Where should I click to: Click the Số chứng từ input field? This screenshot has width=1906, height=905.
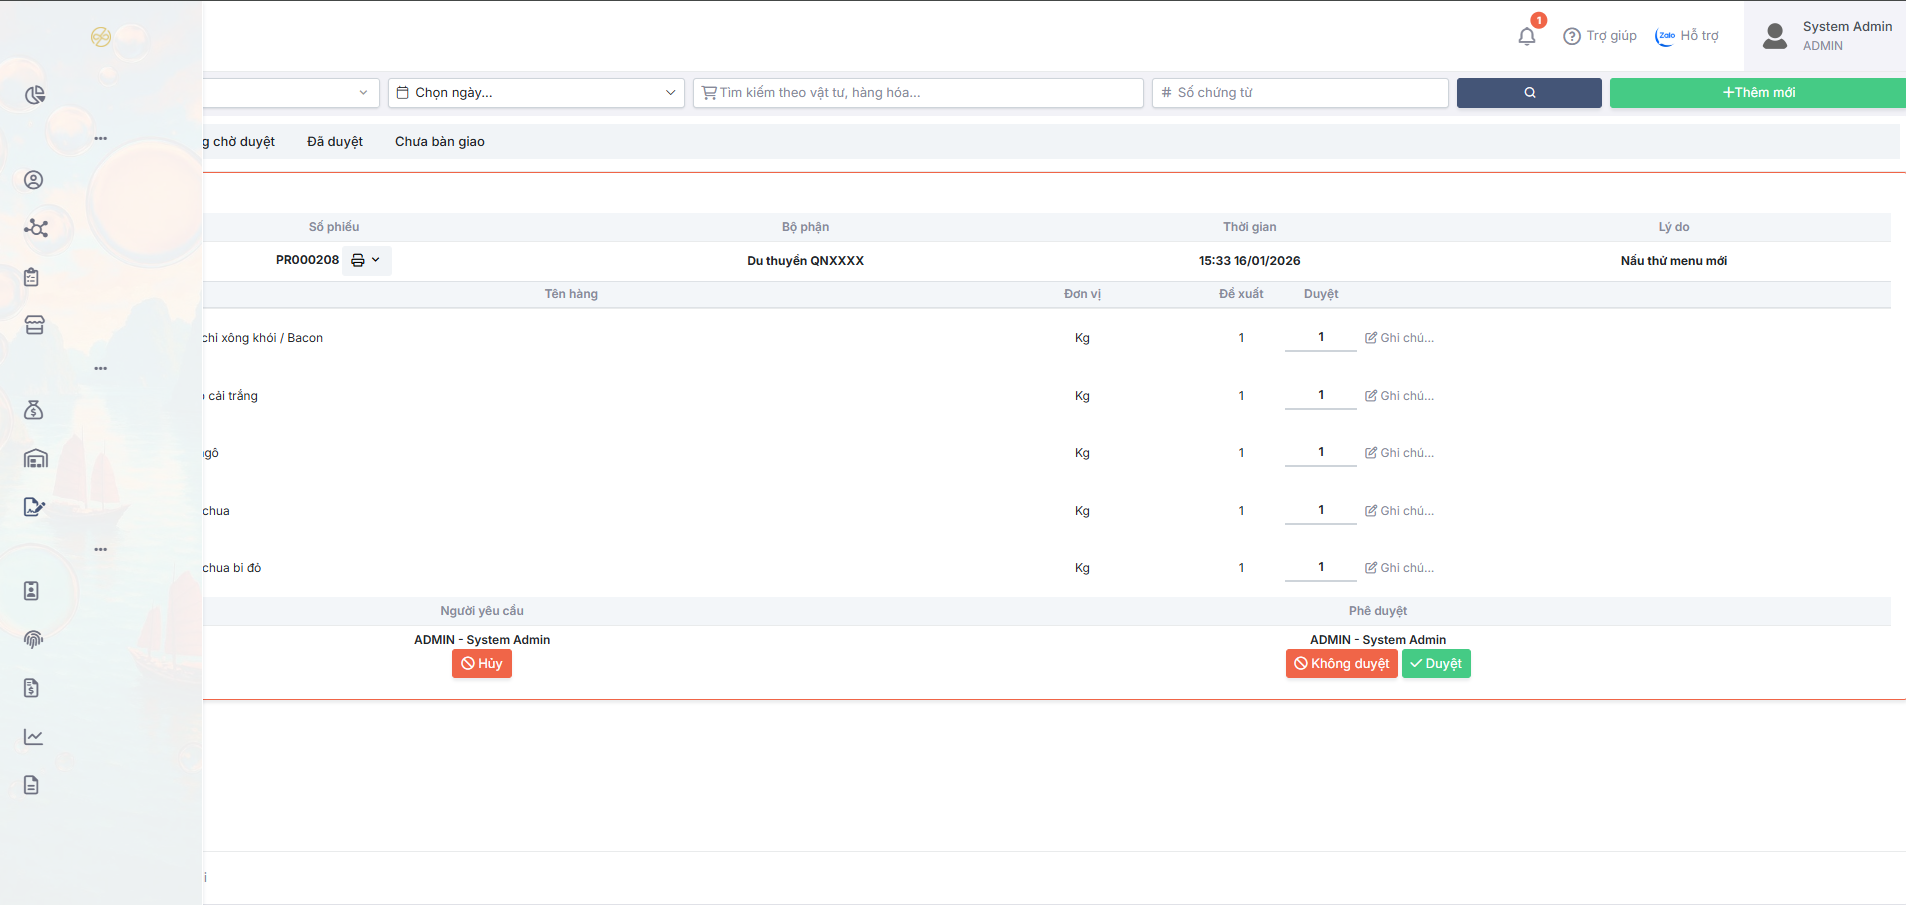coord(1300,93)
